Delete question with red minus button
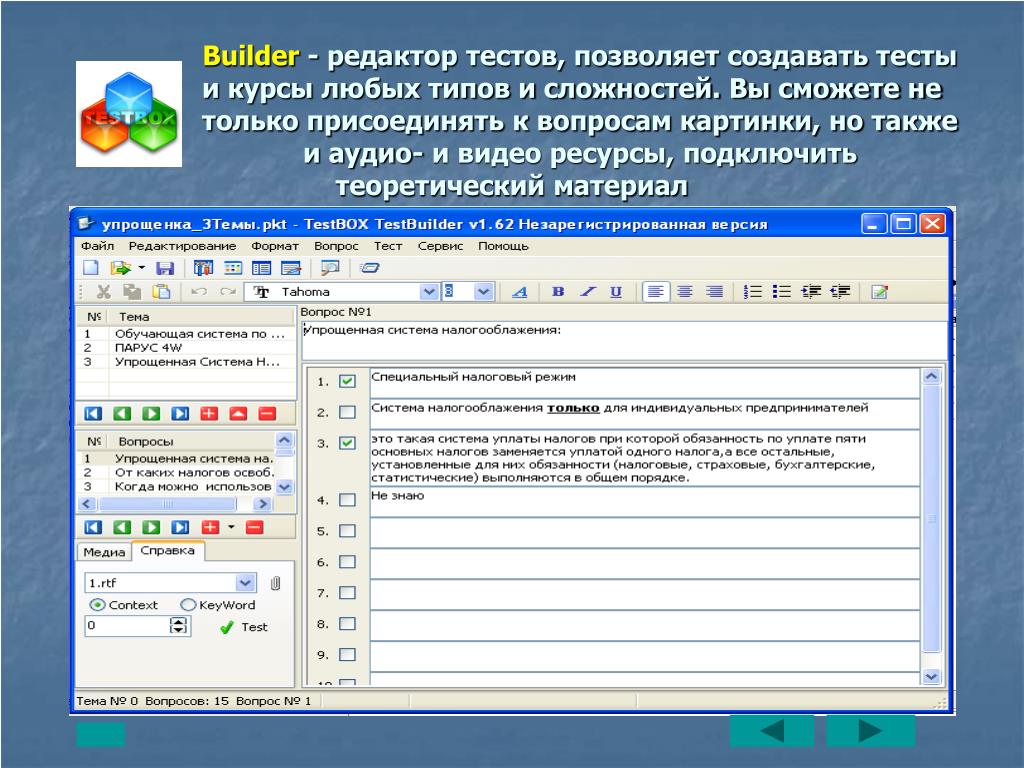This screenshot has height=768, width=1024. 255,527
